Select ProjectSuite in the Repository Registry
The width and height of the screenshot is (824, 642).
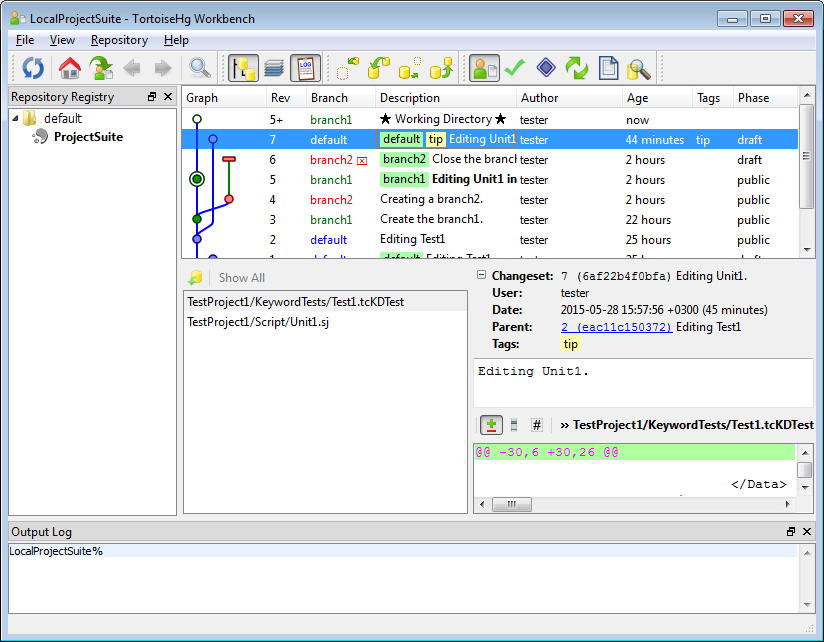(x=88, y=137)
